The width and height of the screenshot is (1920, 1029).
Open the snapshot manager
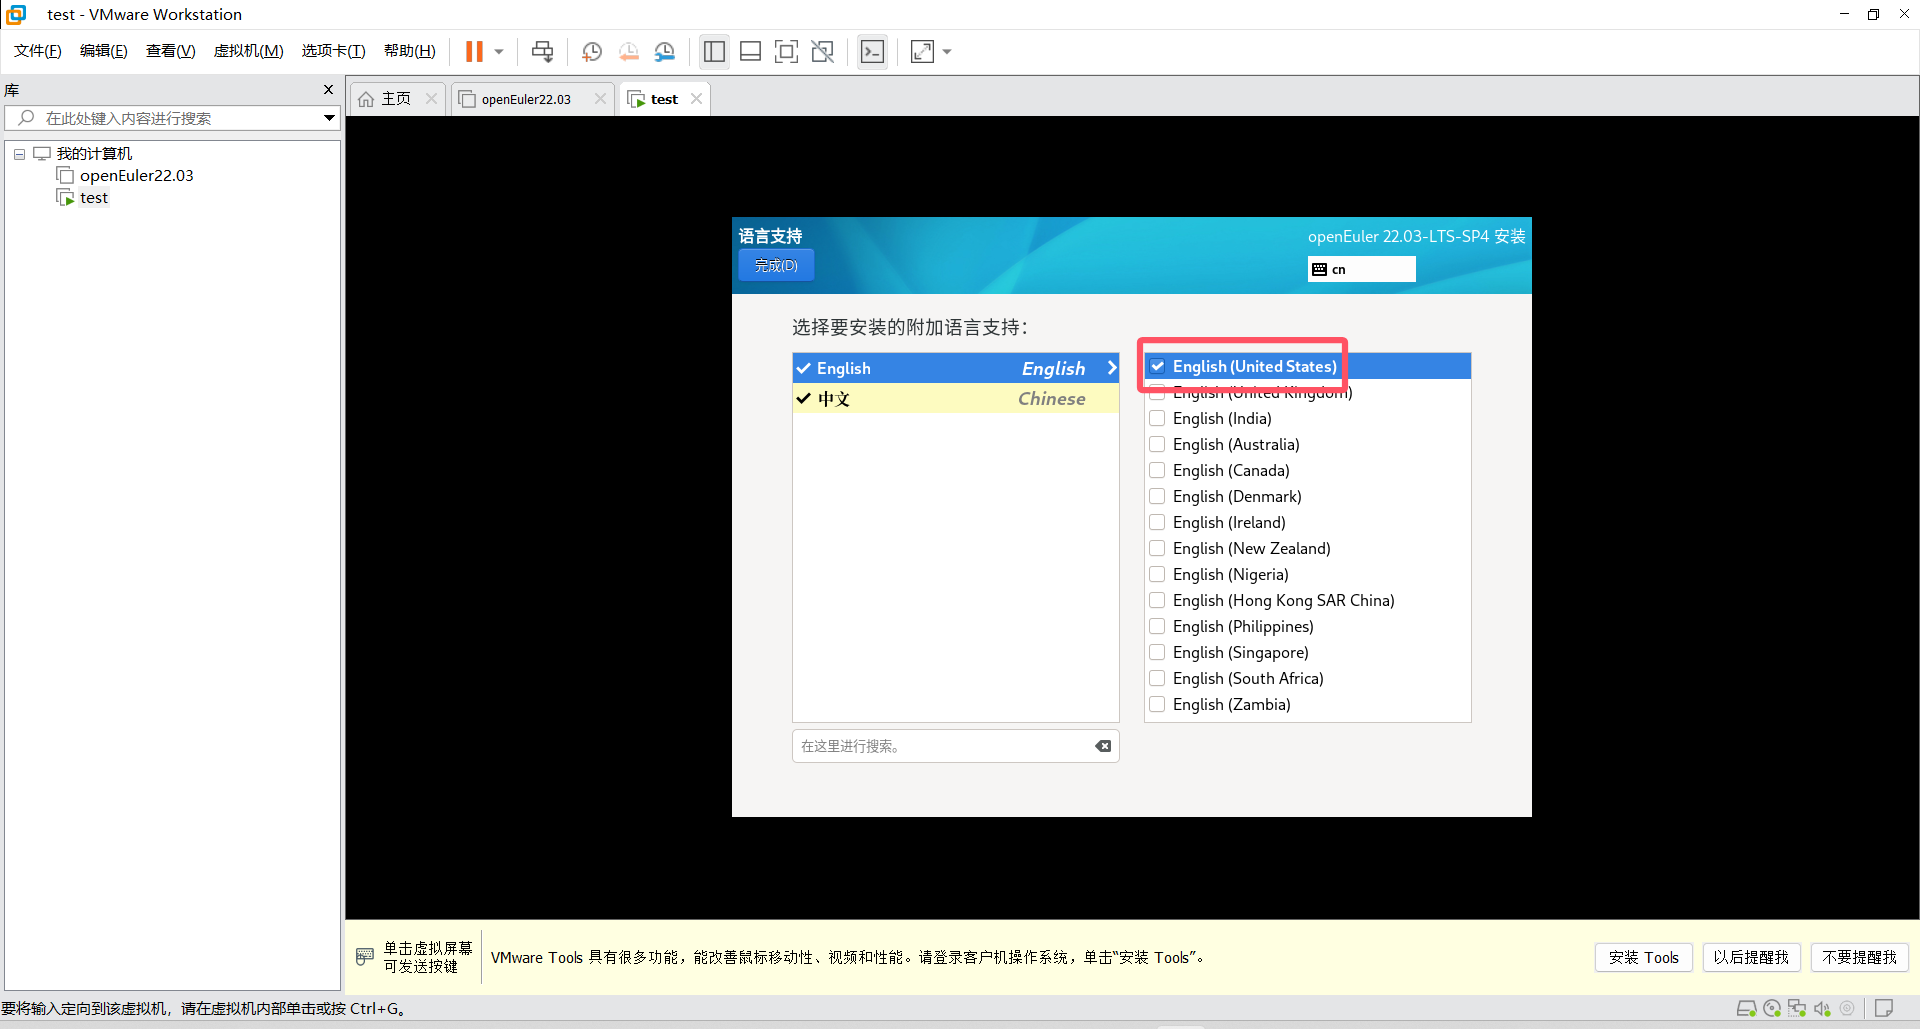click(x=664, y=51)
